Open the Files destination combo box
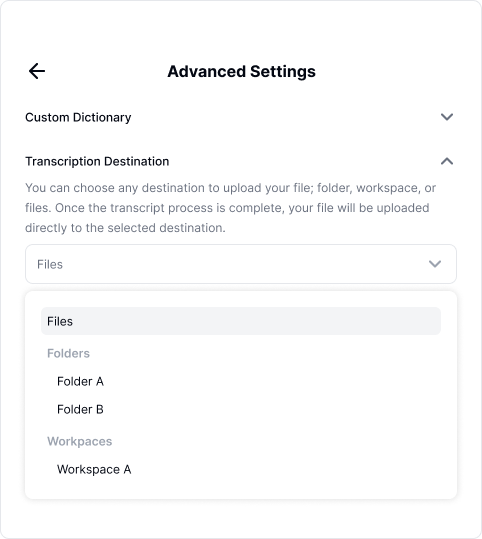This screenshot has width=482, height=539. pos(241,264)
